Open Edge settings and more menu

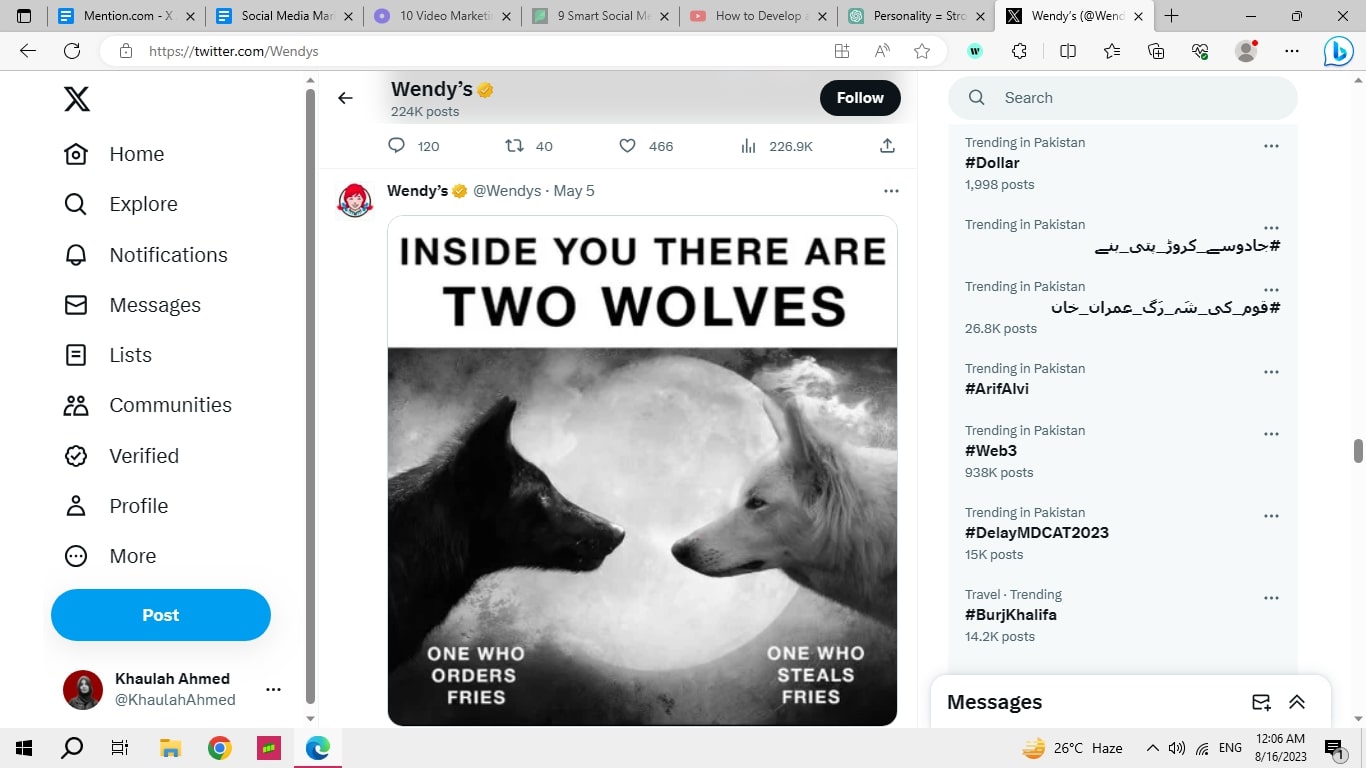coord(1292,51)
